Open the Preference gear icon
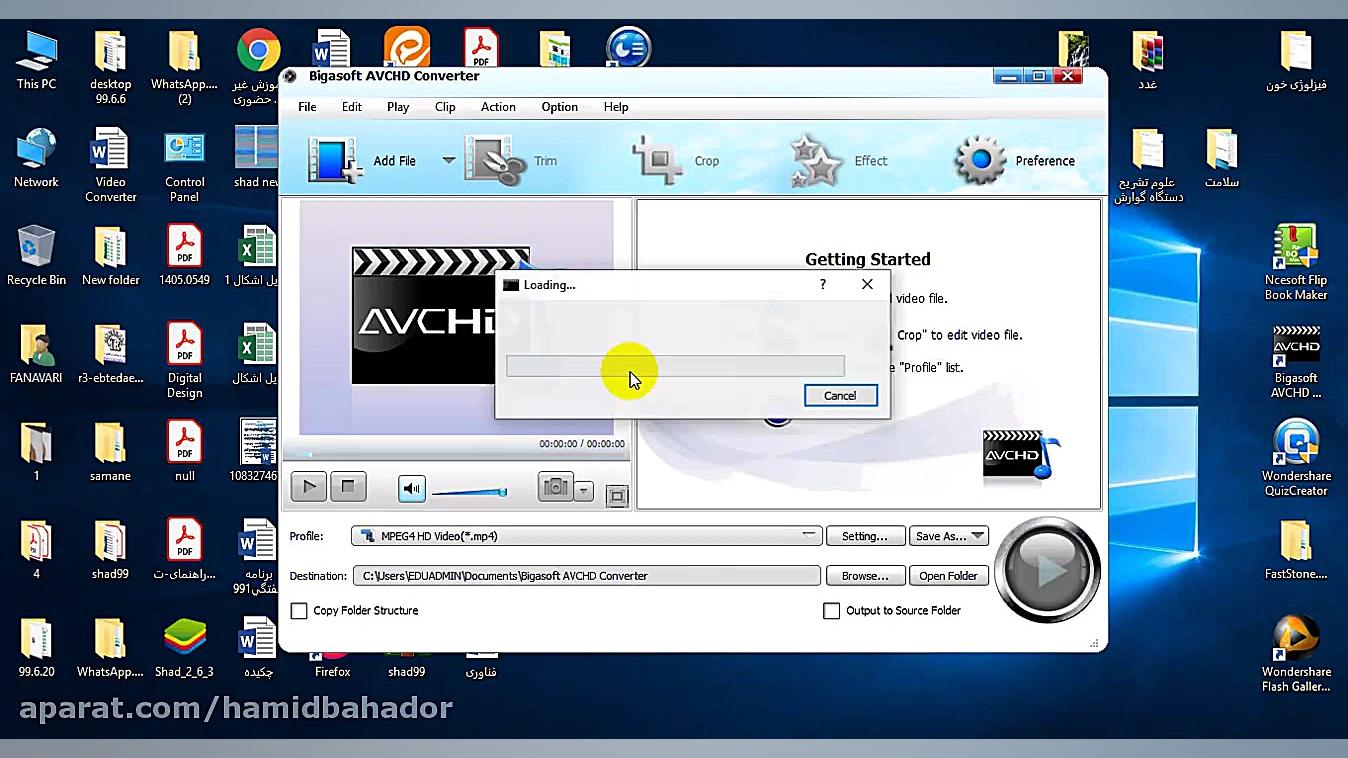Screen dimensions: 1348x758 [980, 161]
